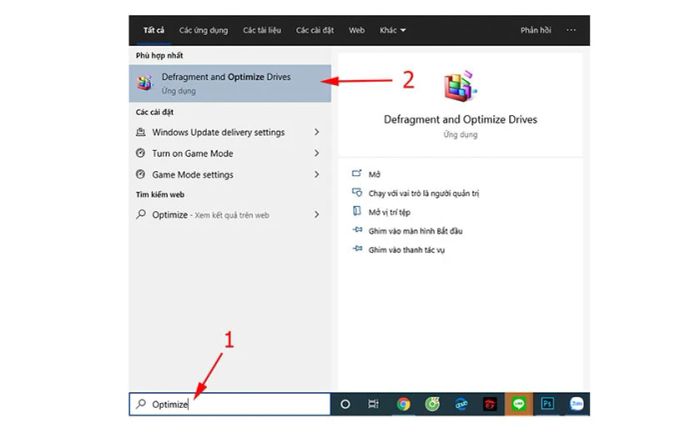Choose Chạy với vai trò là người quản trị

point(424,193)
